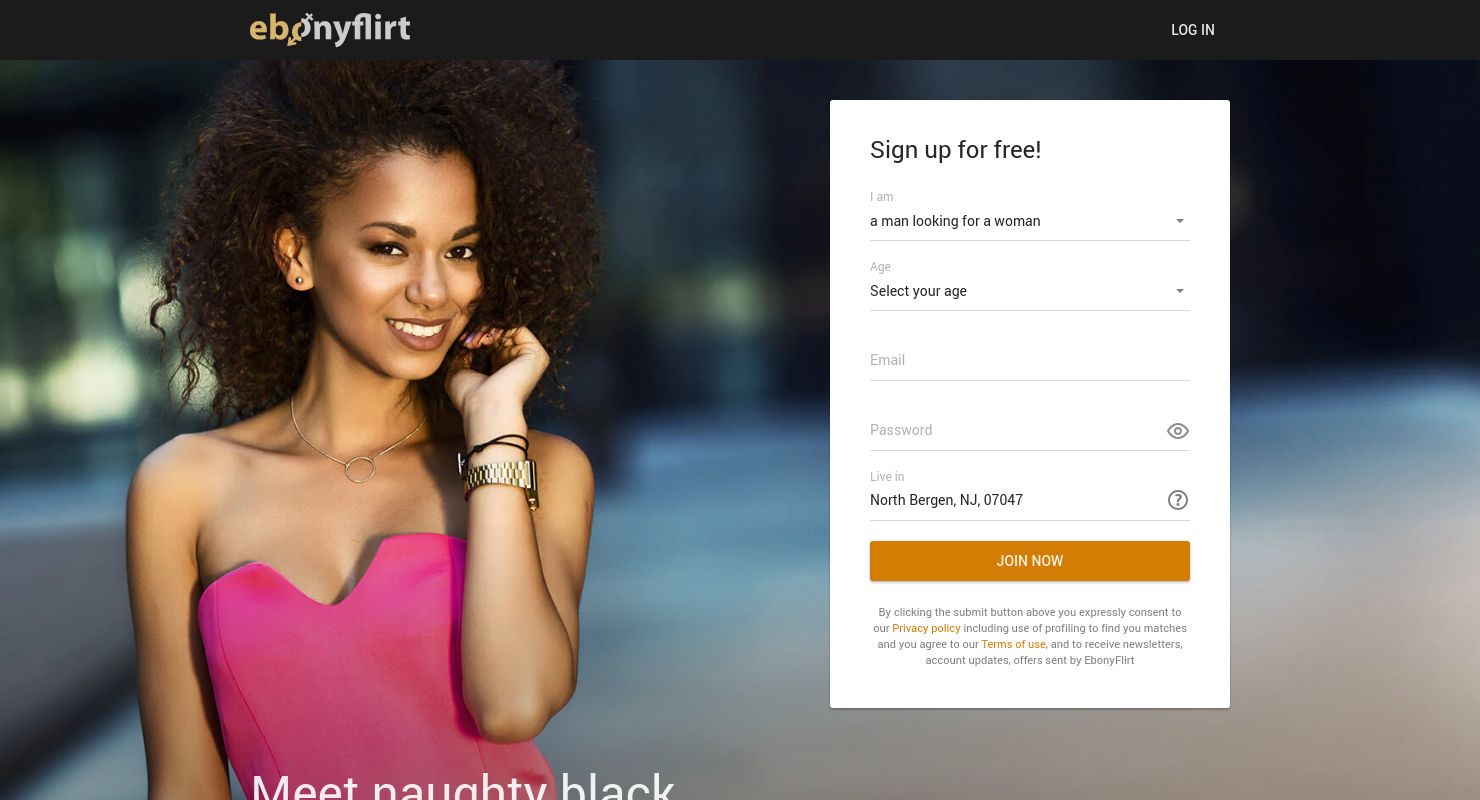
Task: Click the 'Live in' field label
Action: coord(887,477)
